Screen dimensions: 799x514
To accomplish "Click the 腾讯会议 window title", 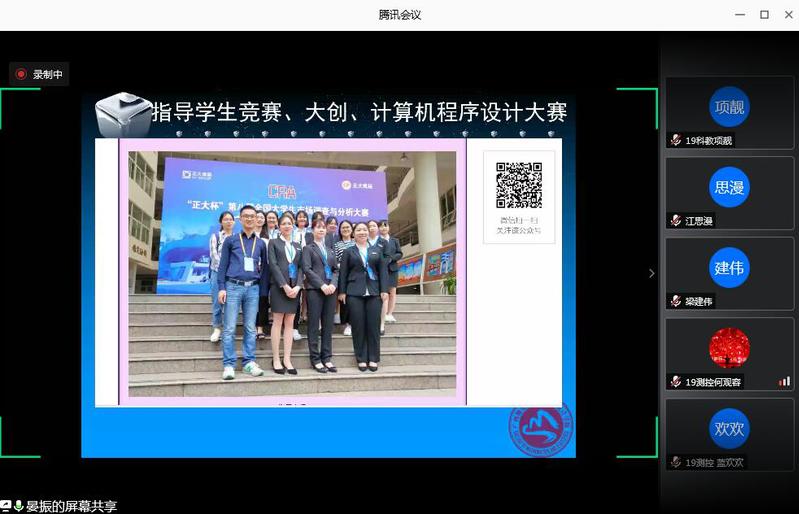I will coord(399,14).
